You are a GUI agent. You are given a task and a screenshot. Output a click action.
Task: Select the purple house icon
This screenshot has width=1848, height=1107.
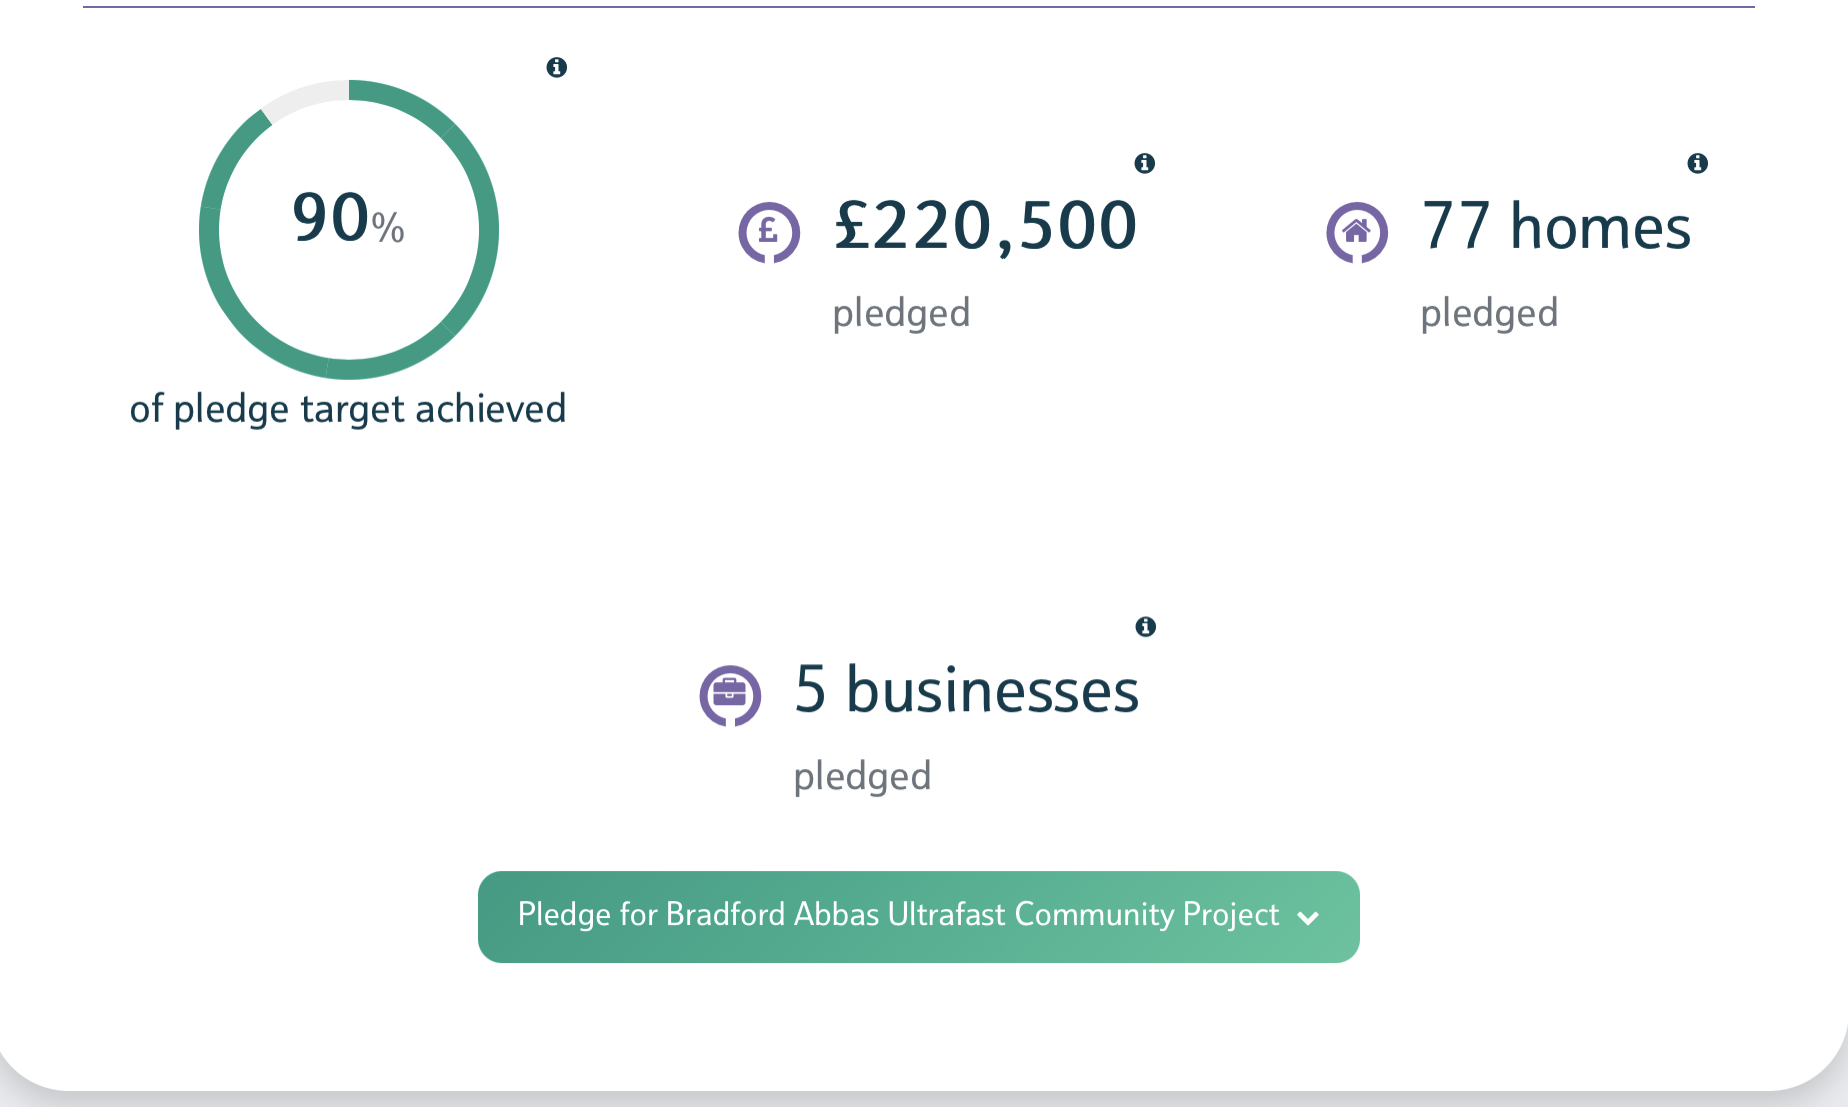coord(1357,232)
